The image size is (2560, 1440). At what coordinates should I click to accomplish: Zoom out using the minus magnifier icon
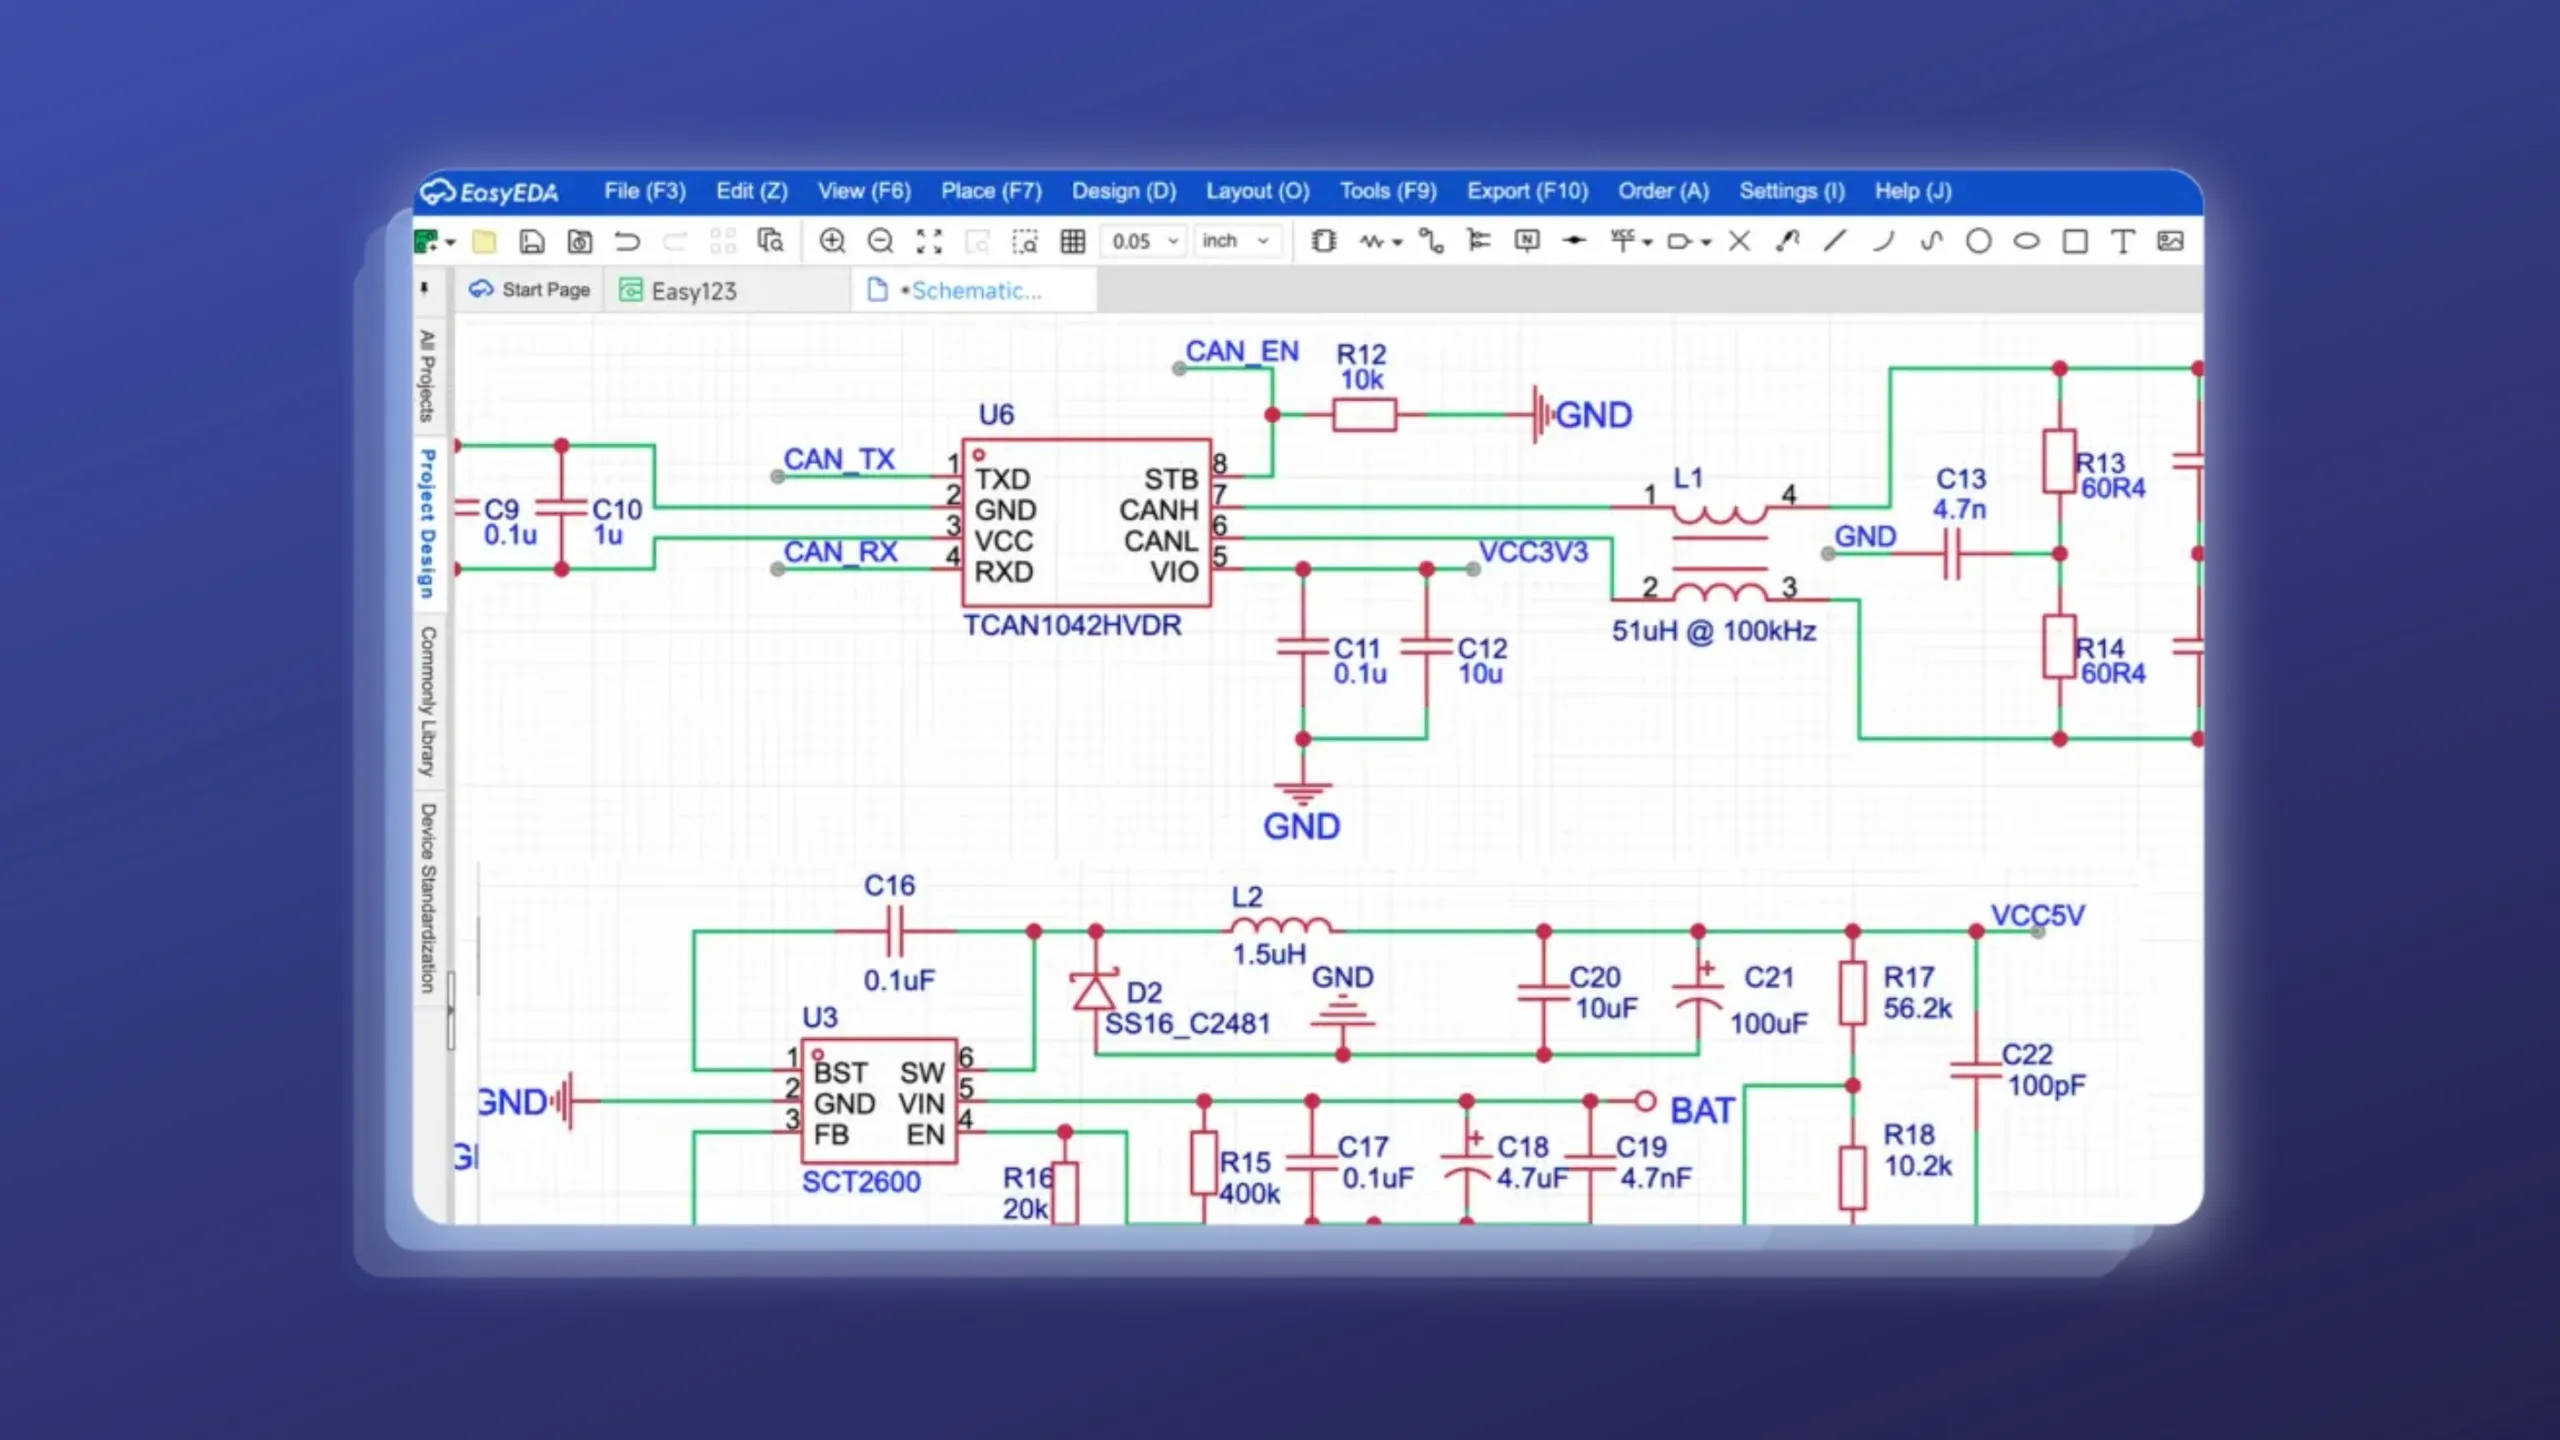pos(880,241)
